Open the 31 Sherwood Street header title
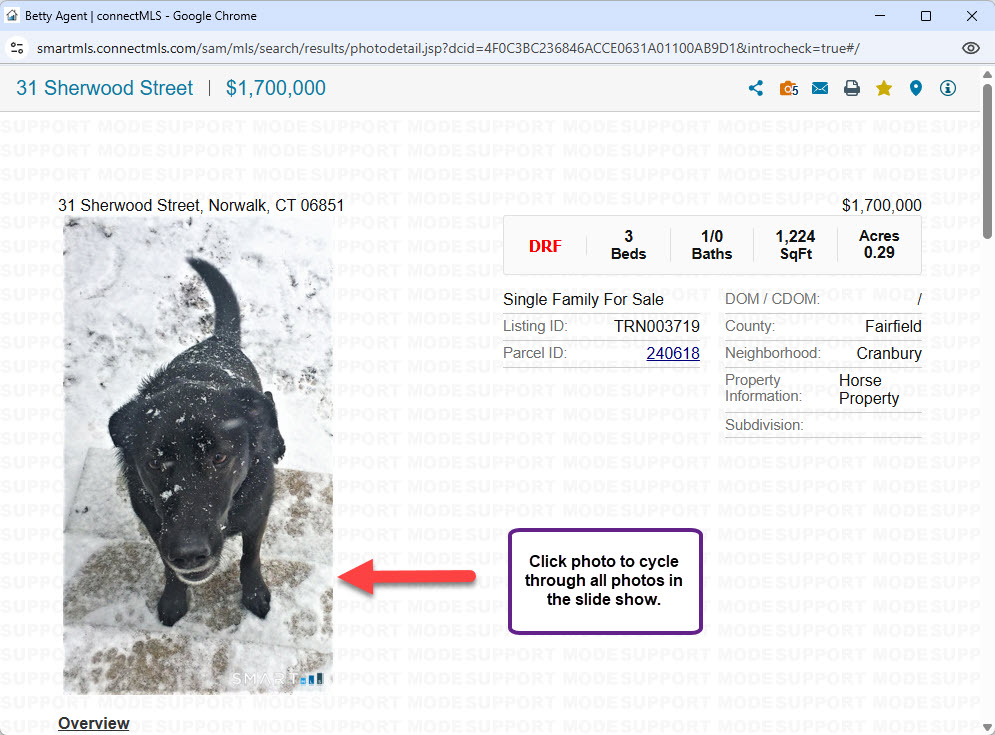Viewport: 995px width, 735px height. coord(105,88)
